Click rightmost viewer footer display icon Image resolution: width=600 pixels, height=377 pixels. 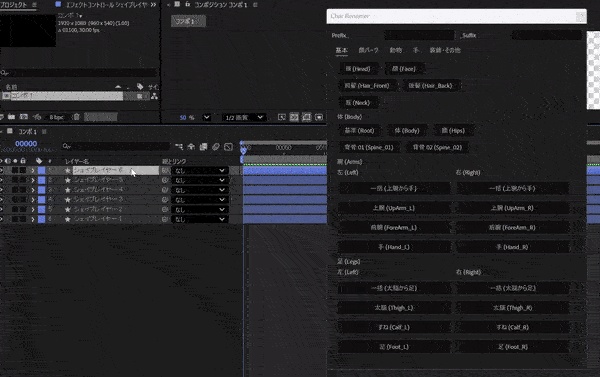[319, 117]
